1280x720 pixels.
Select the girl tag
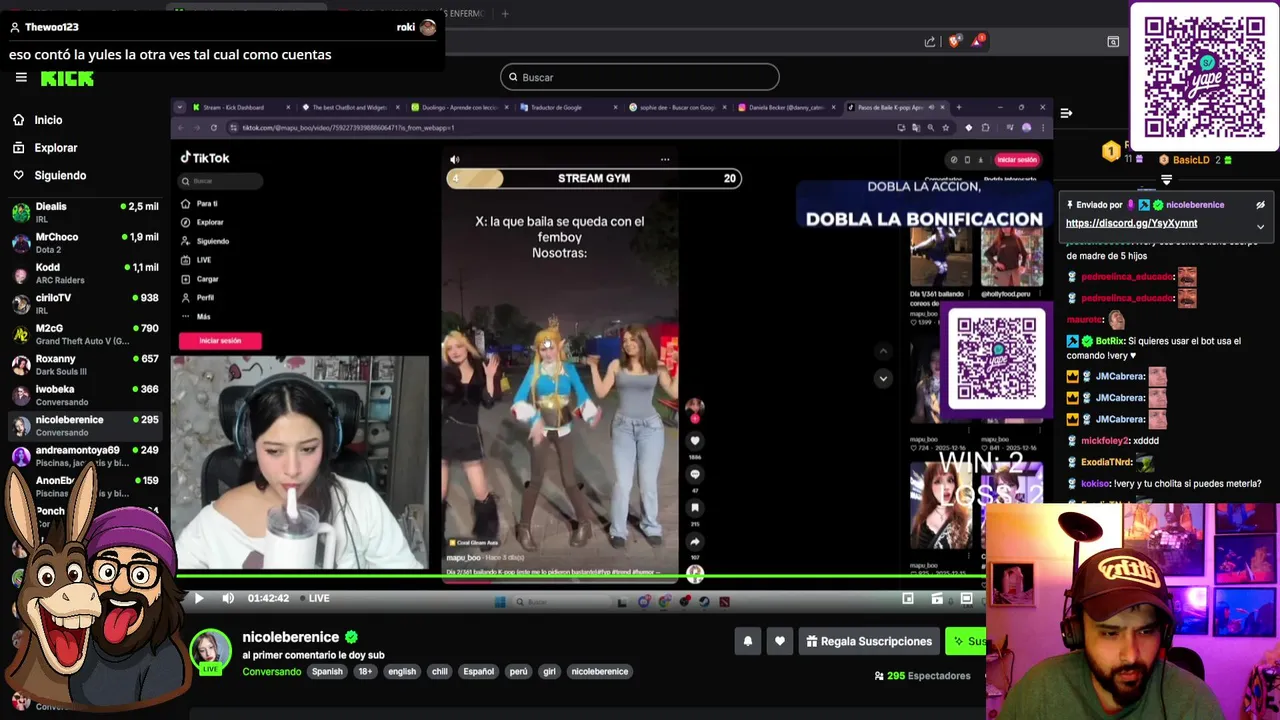click(549, 671)
